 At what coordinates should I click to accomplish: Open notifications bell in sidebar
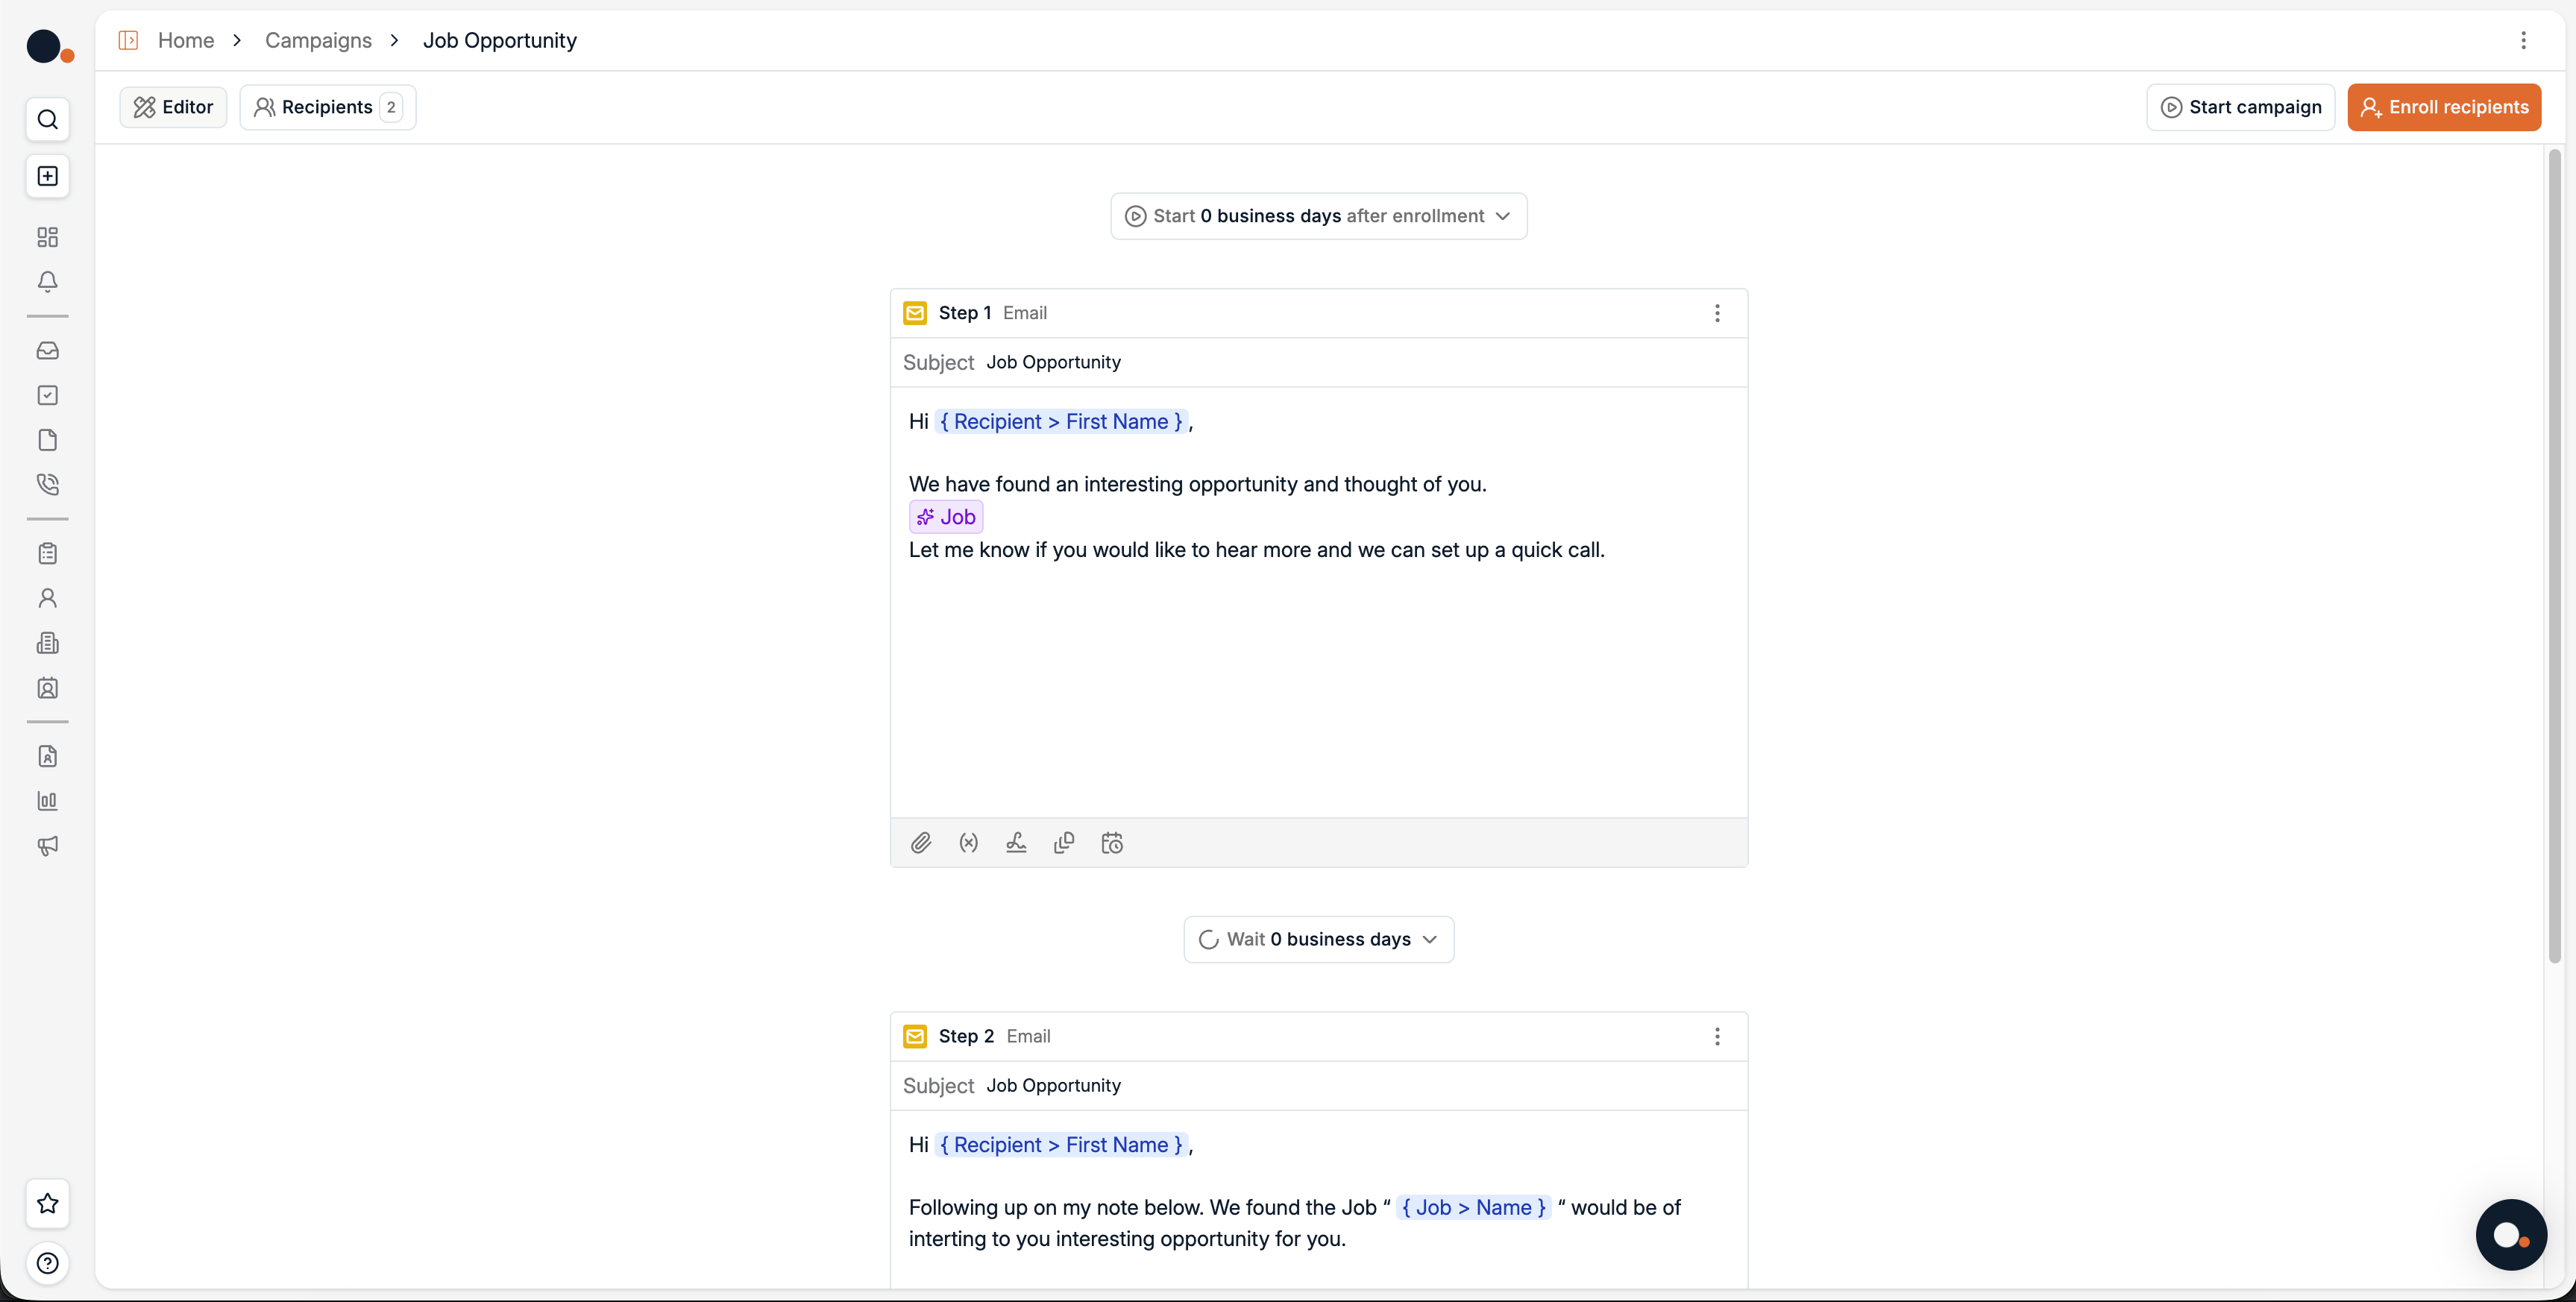tap(47, 282)
